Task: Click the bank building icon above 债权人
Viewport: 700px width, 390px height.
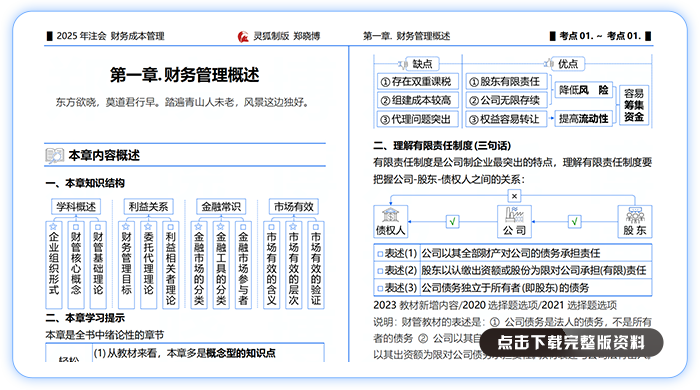Action: [x=390, y=215]
